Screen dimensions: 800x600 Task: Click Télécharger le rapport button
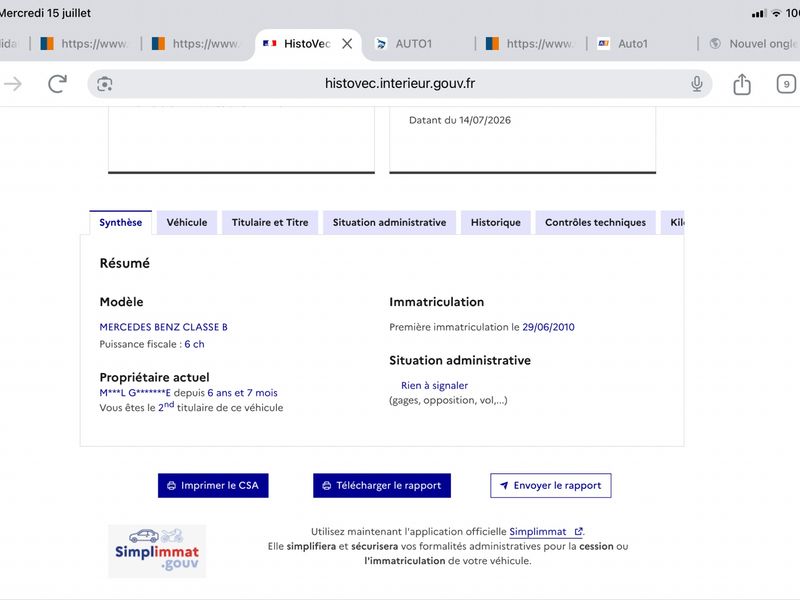click(x=382, y=485)
